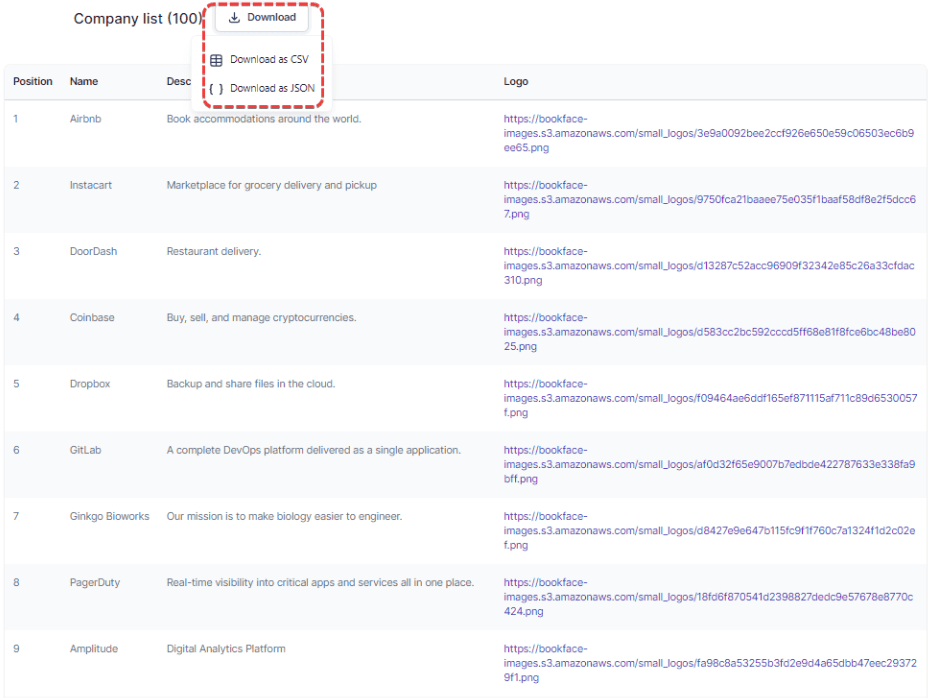
Task: Select the Ginkgo Bioworks name cell
Action: click(x=109, y=516)
